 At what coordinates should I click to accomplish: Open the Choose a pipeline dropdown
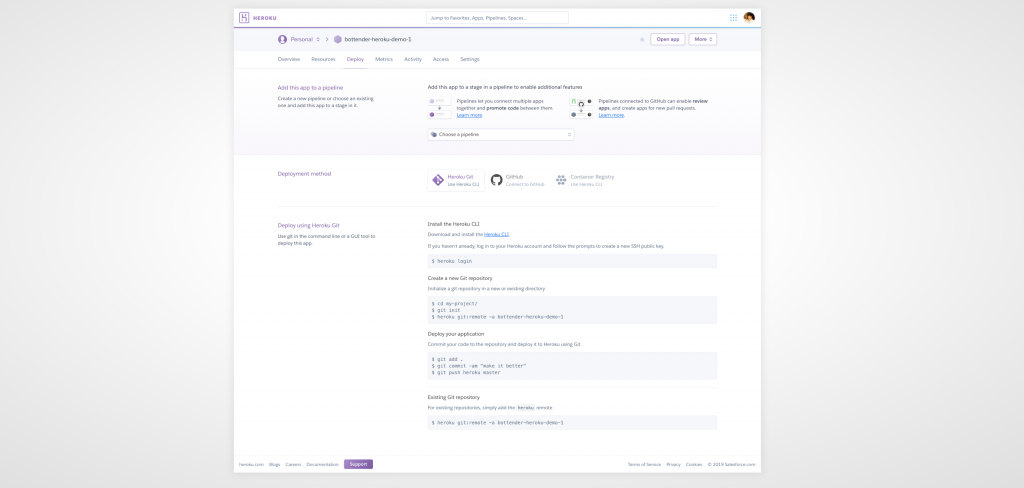[x=501, y=134]
